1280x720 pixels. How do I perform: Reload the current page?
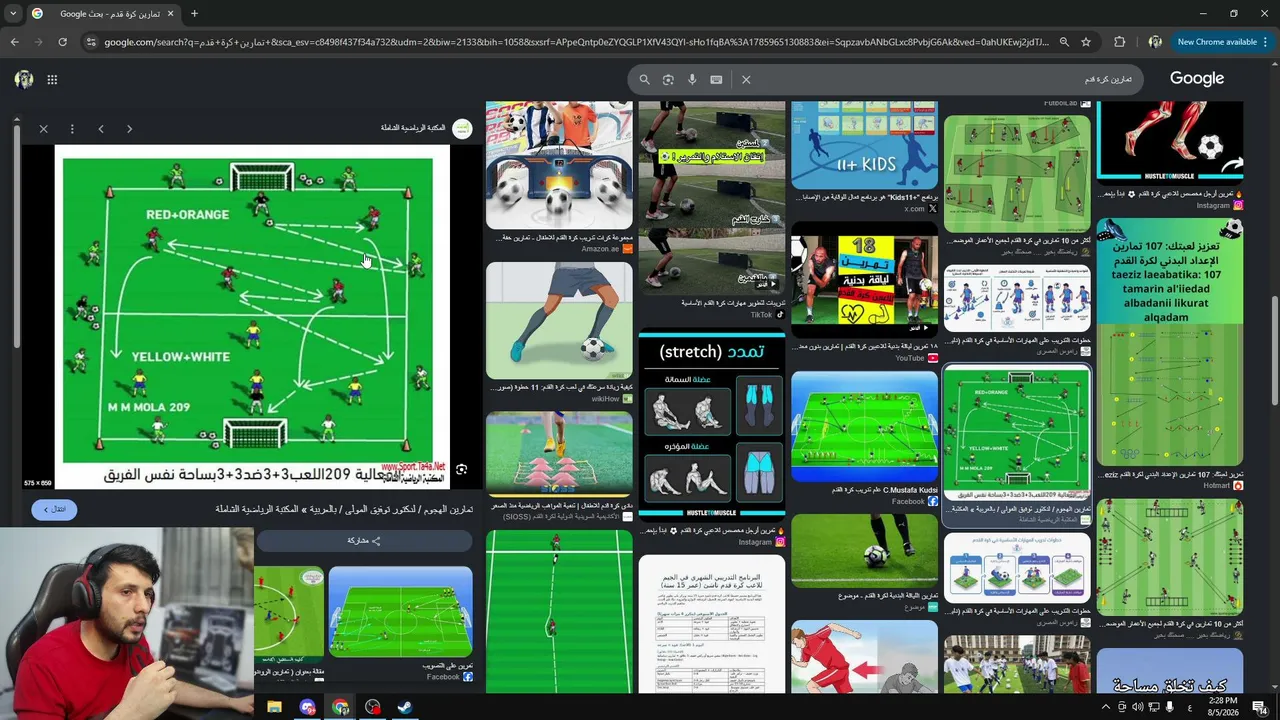pyautogui.click(x=62, y=42)
